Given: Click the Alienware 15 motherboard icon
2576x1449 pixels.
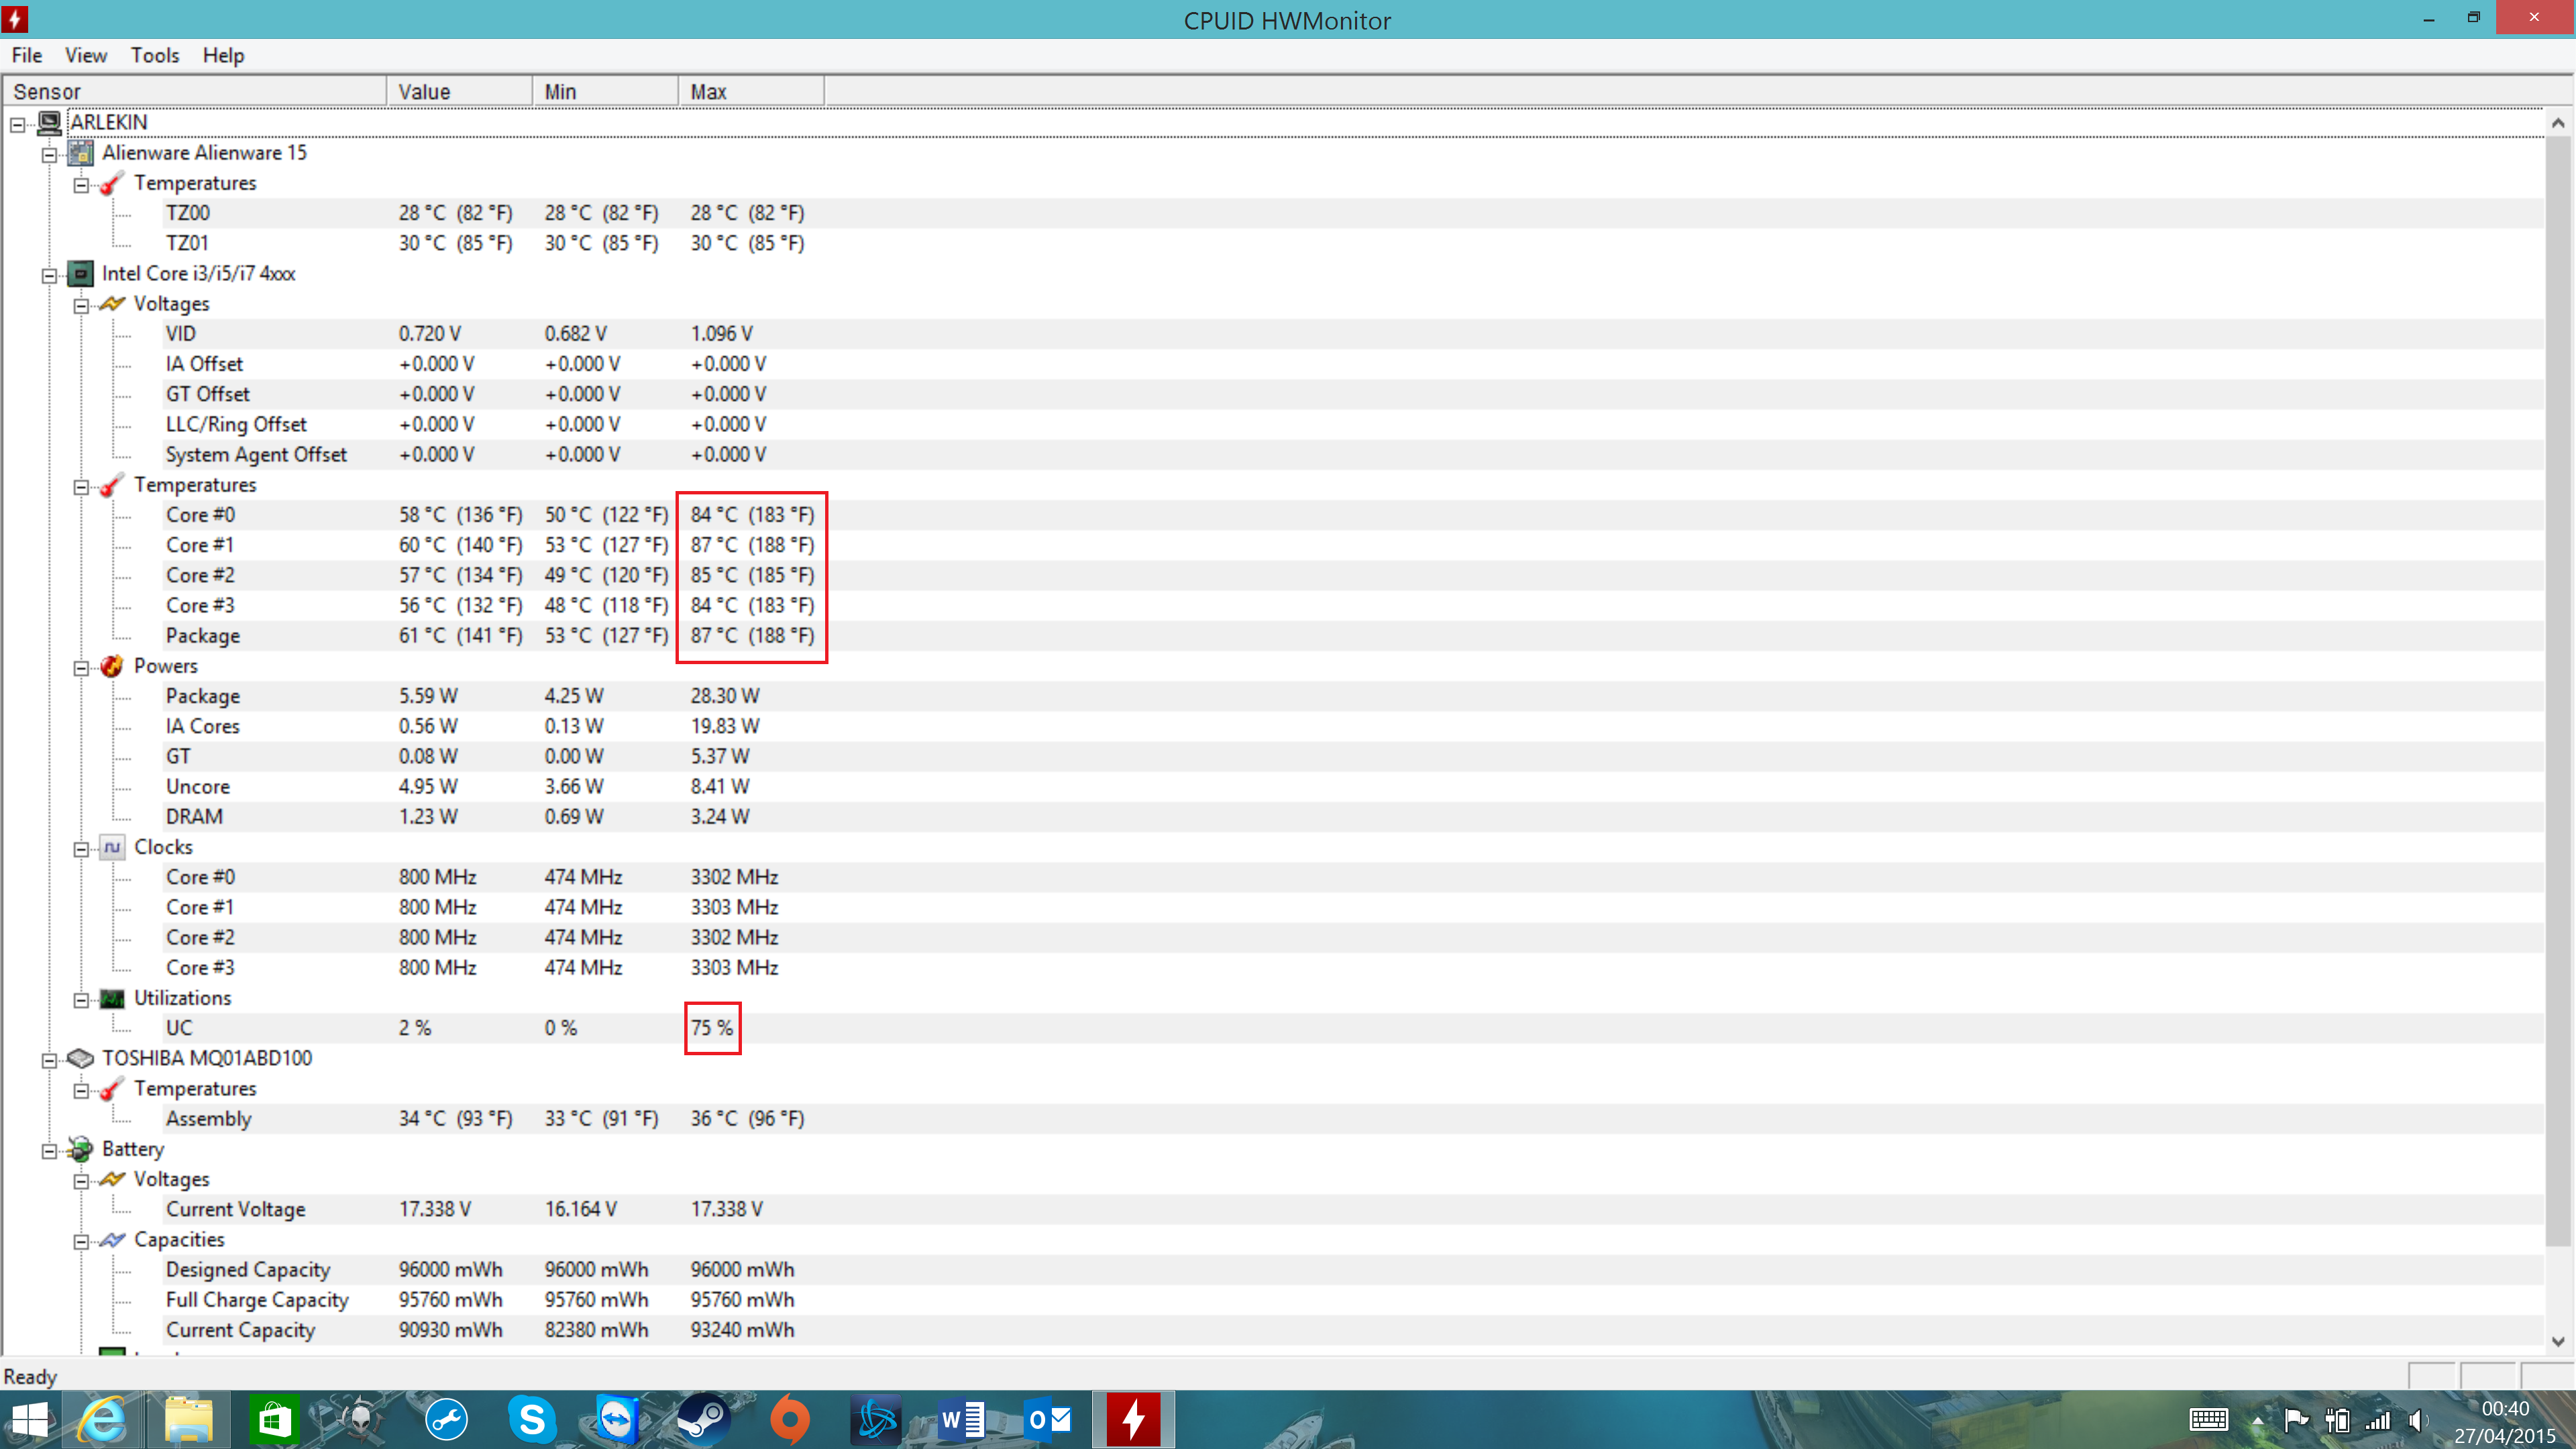Looking at the screenshot, I should click(x=81, y=153).
